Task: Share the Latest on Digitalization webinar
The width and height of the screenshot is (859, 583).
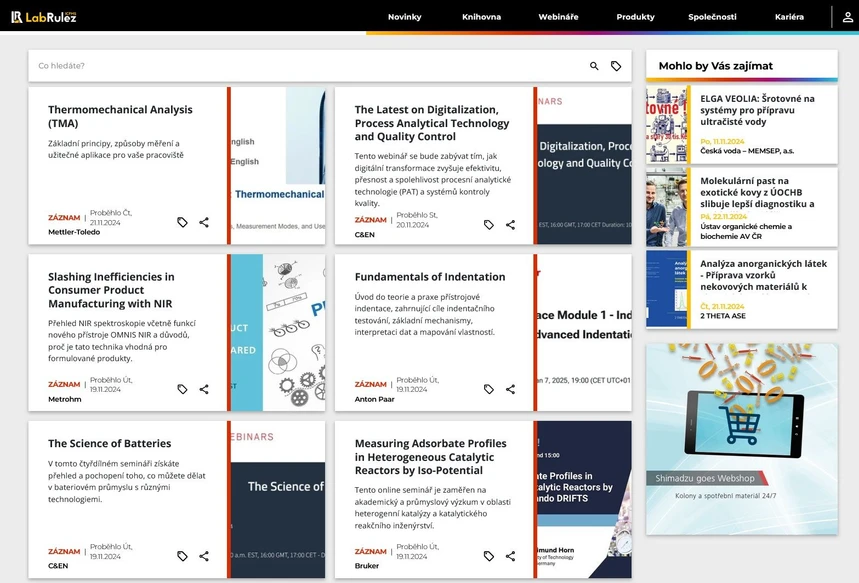Action: coord(510,225)
